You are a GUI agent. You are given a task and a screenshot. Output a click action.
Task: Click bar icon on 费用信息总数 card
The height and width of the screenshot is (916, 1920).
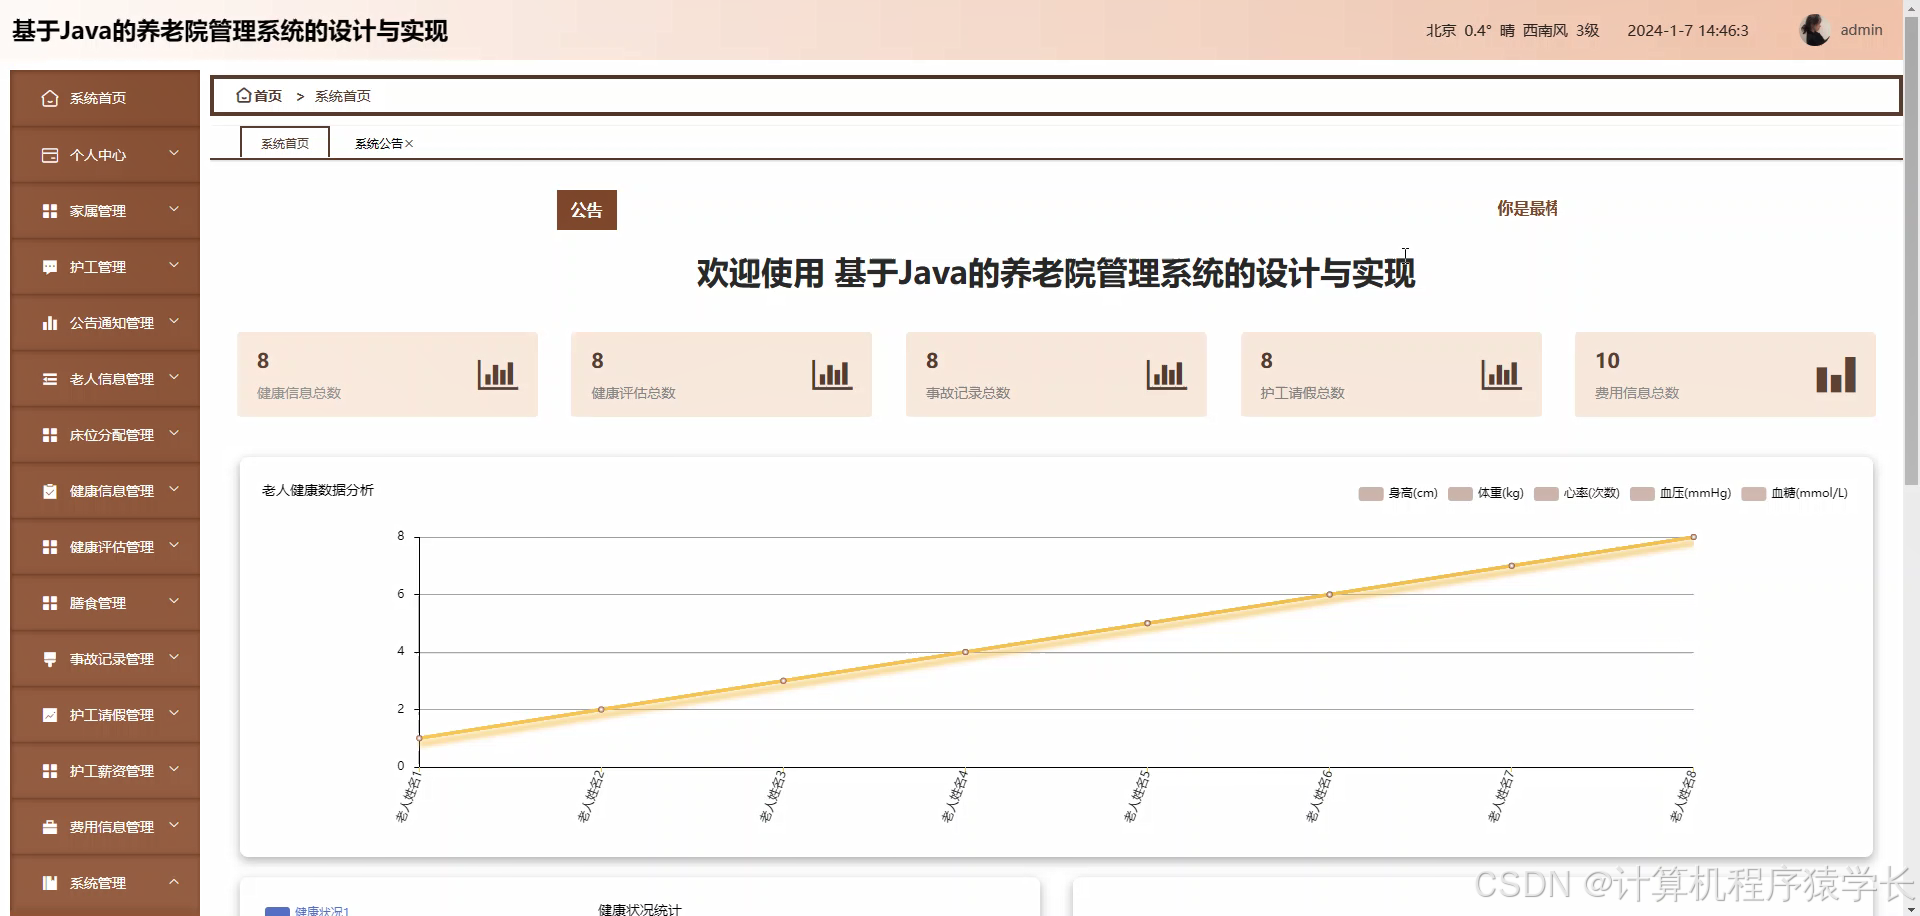coord(1836,374)
